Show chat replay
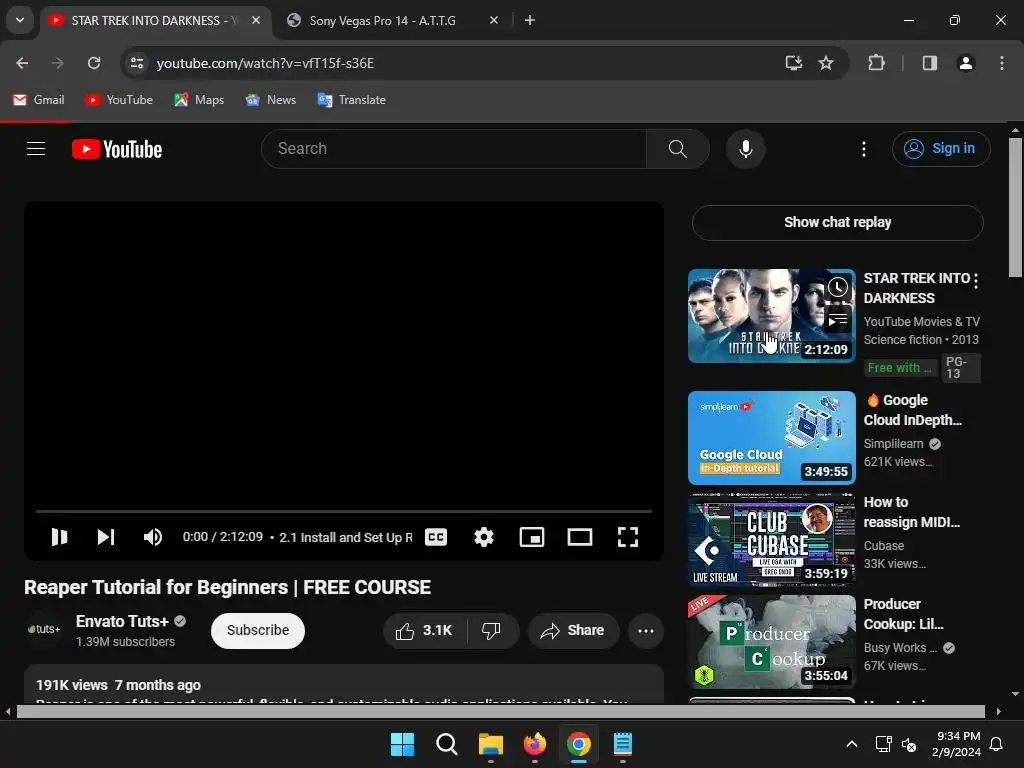 tap(837, 223)
